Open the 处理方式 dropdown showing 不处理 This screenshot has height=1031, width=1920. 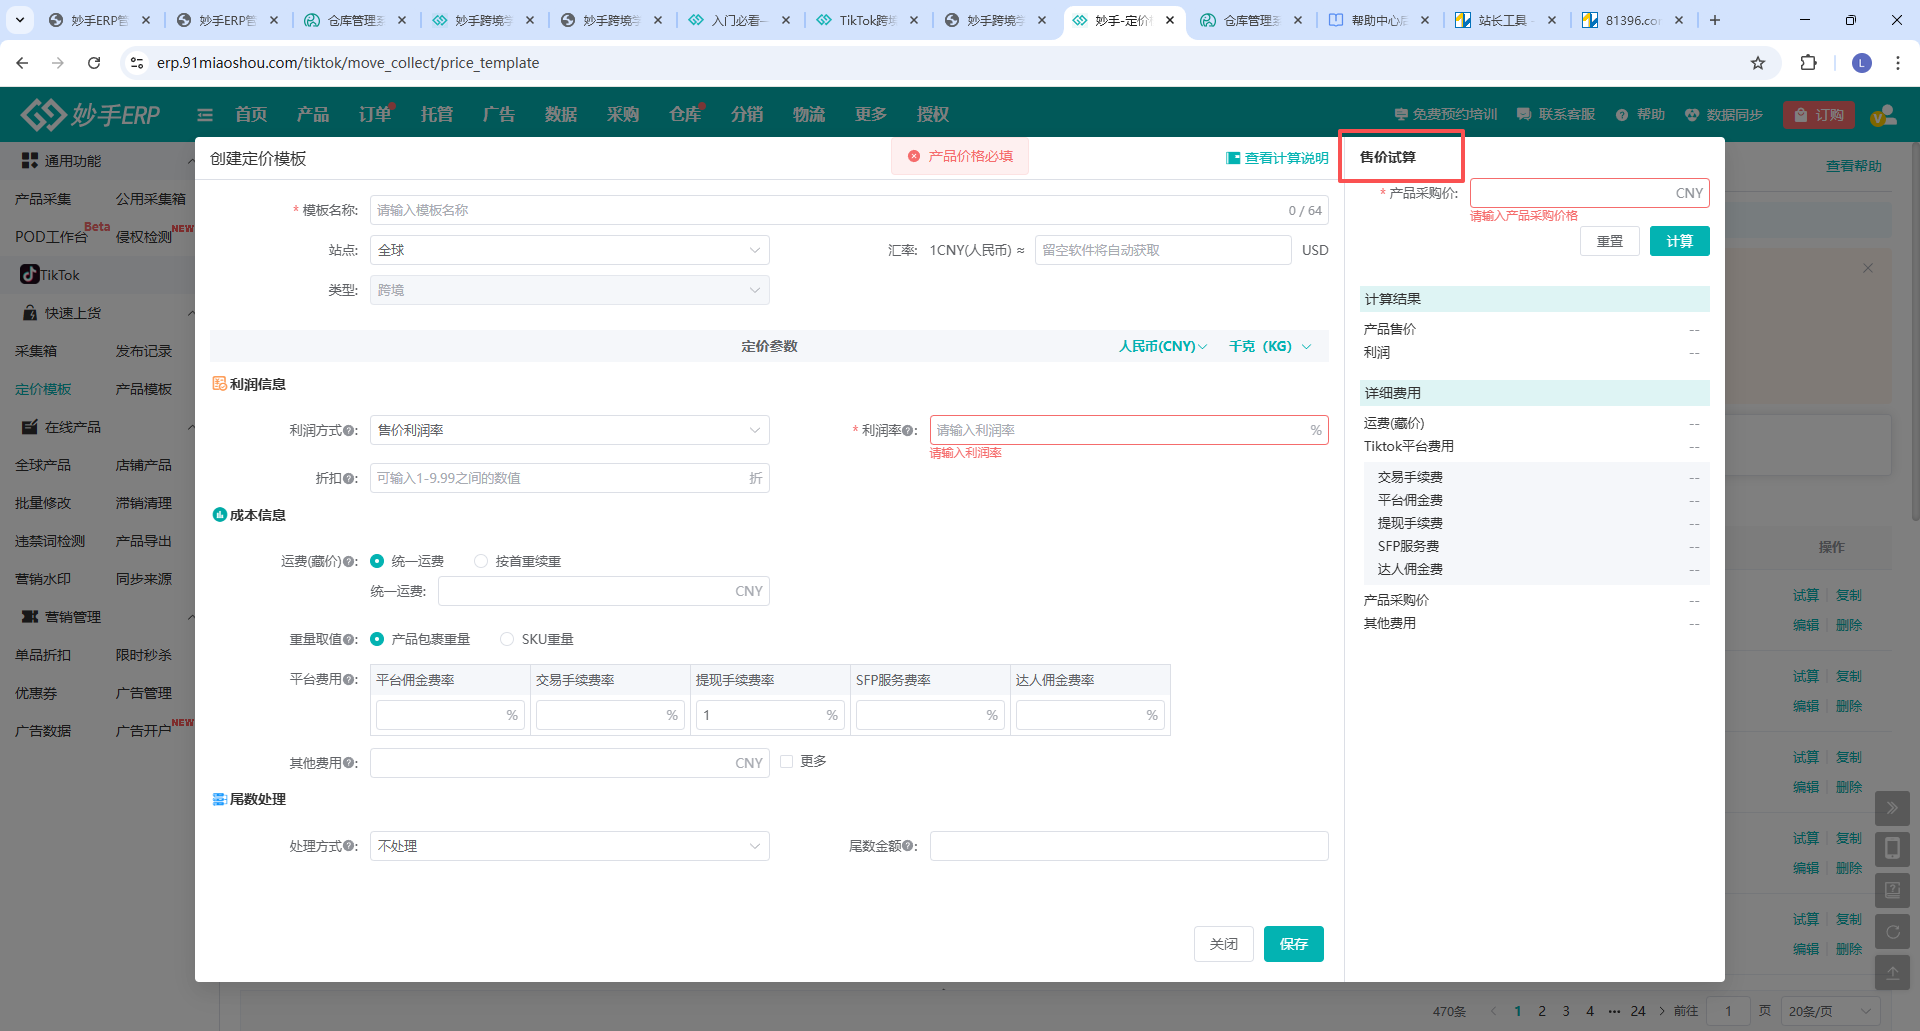pos(569,847)
